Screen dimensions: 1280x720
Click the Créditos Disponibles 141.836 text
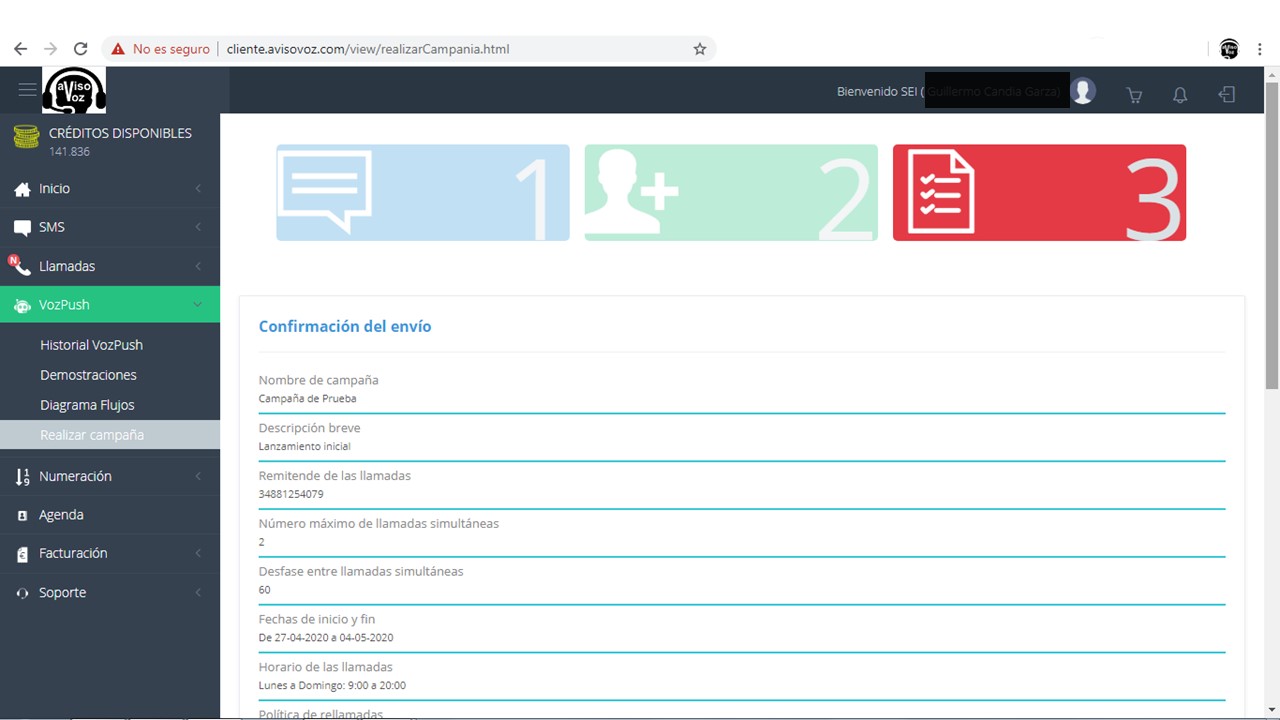click(120, 141)
